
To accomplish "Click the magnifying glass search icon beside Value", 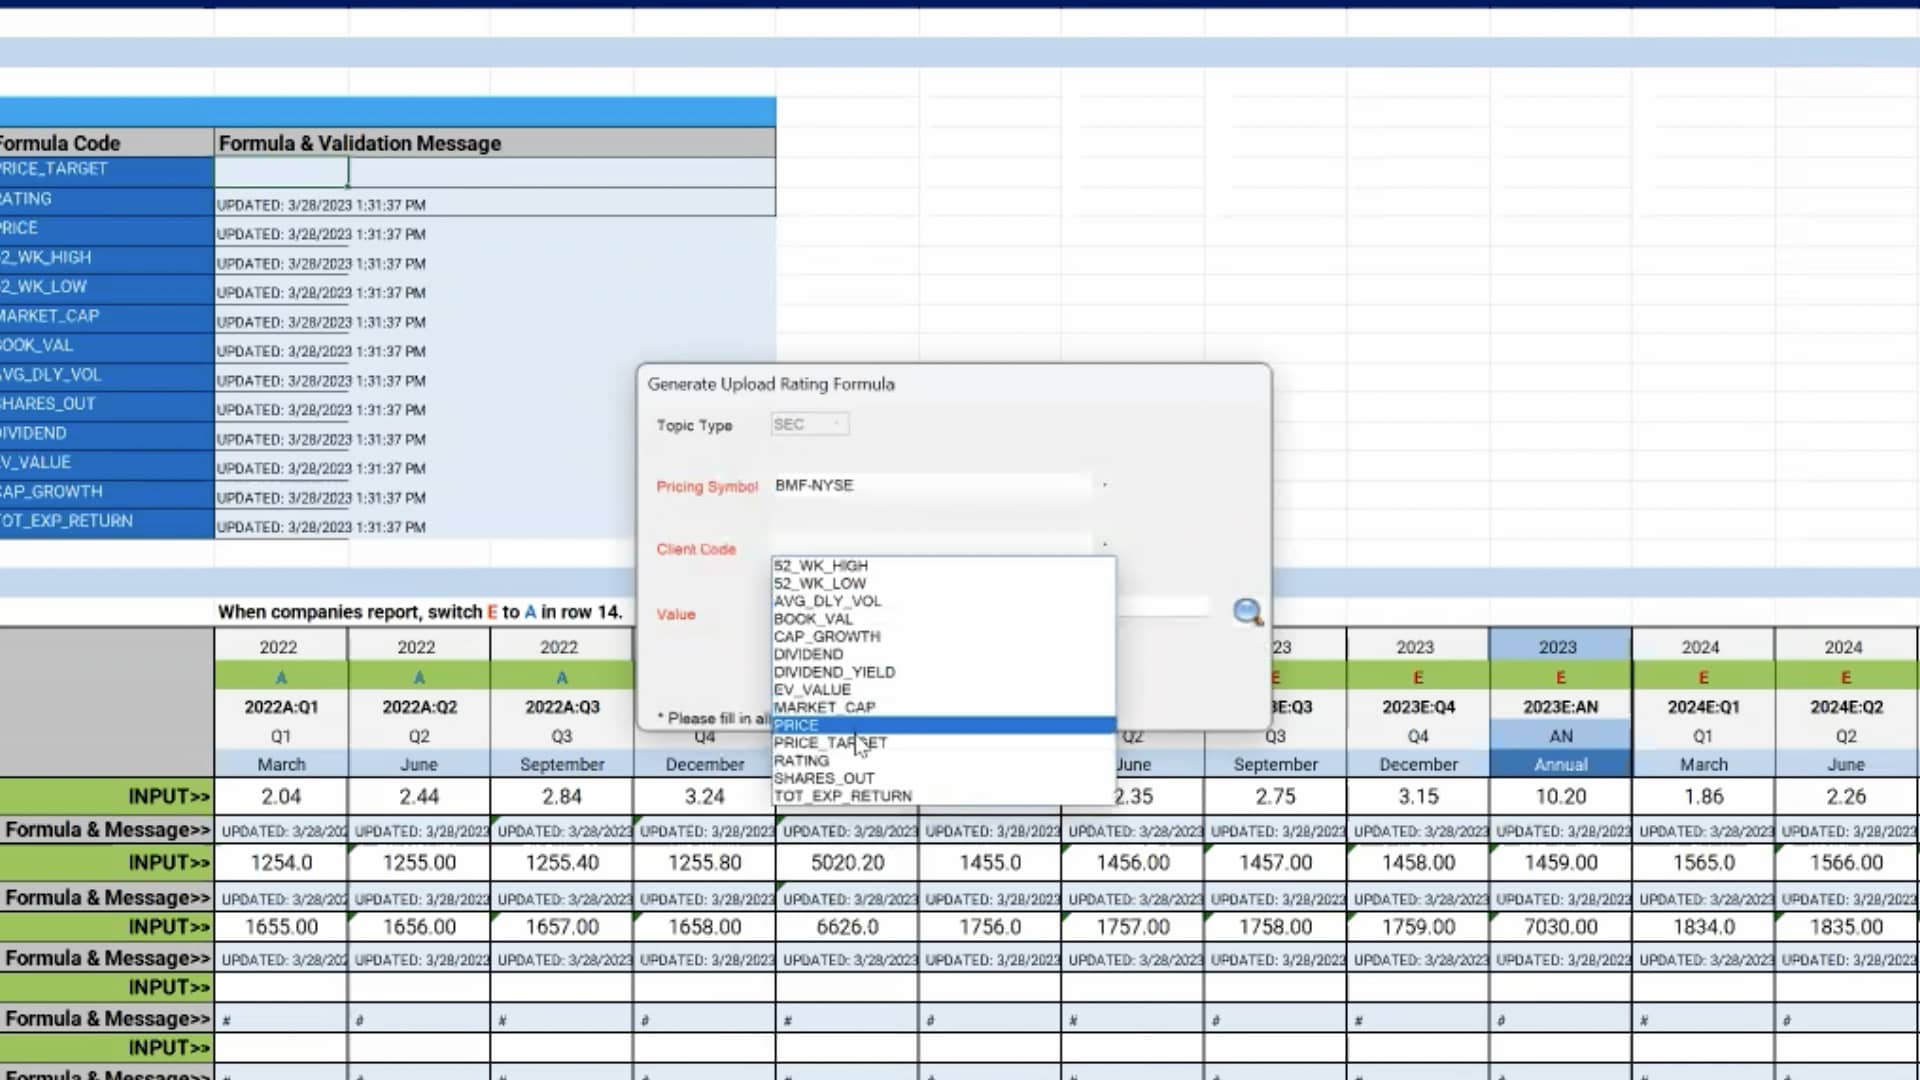I will (x=1246, y=612).
